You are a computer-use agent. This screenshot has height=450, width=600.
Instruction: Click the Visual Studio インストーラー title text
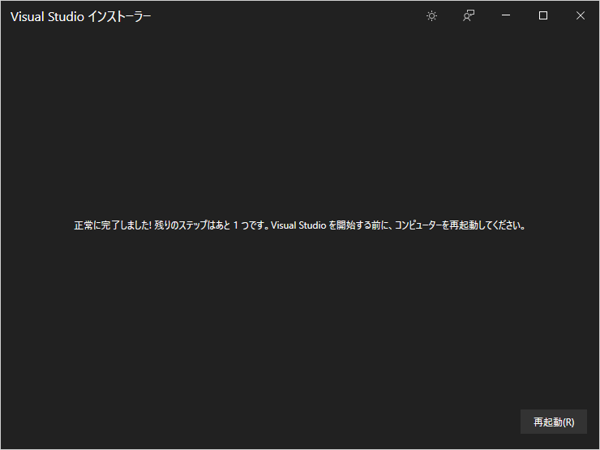coord(81,16)
